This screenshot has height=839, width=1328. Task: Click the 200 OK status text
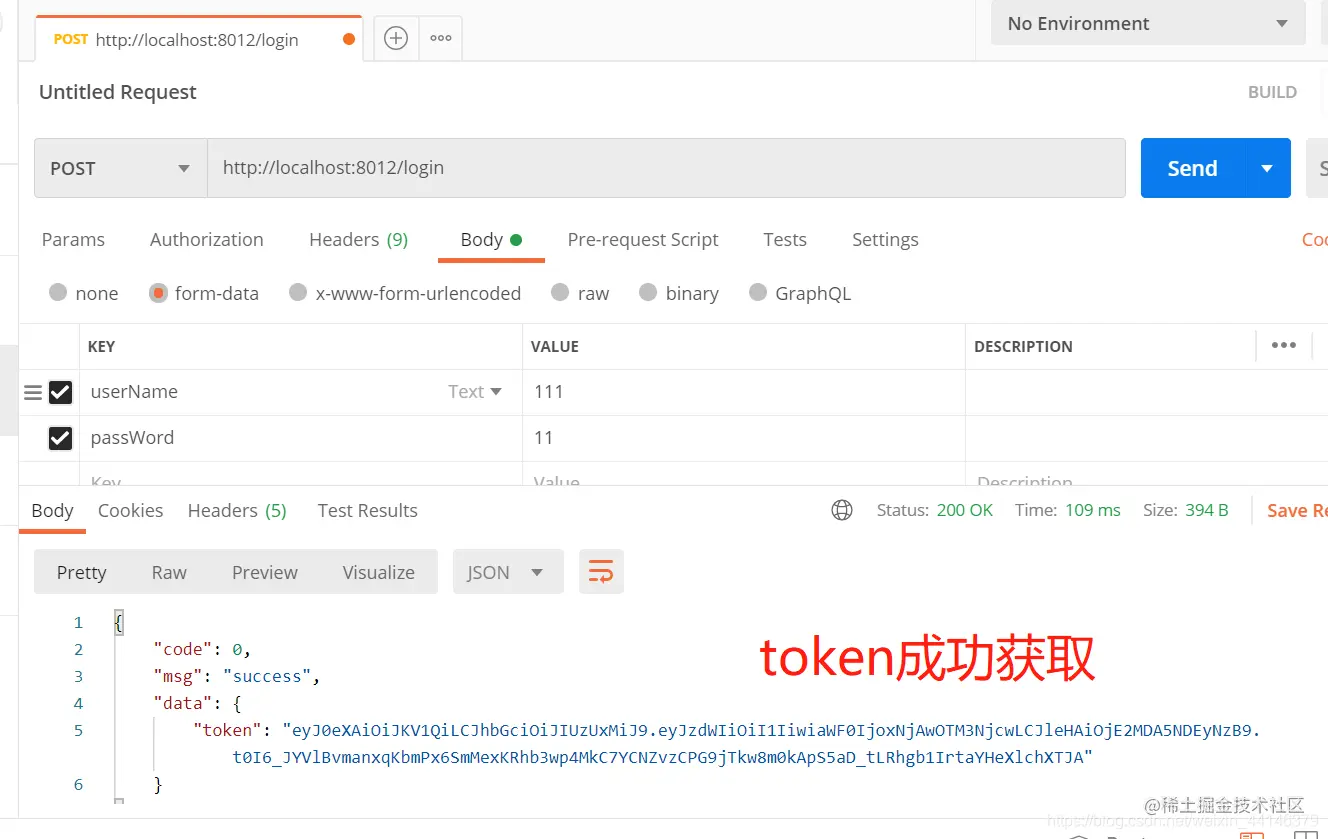click(965, 510)
